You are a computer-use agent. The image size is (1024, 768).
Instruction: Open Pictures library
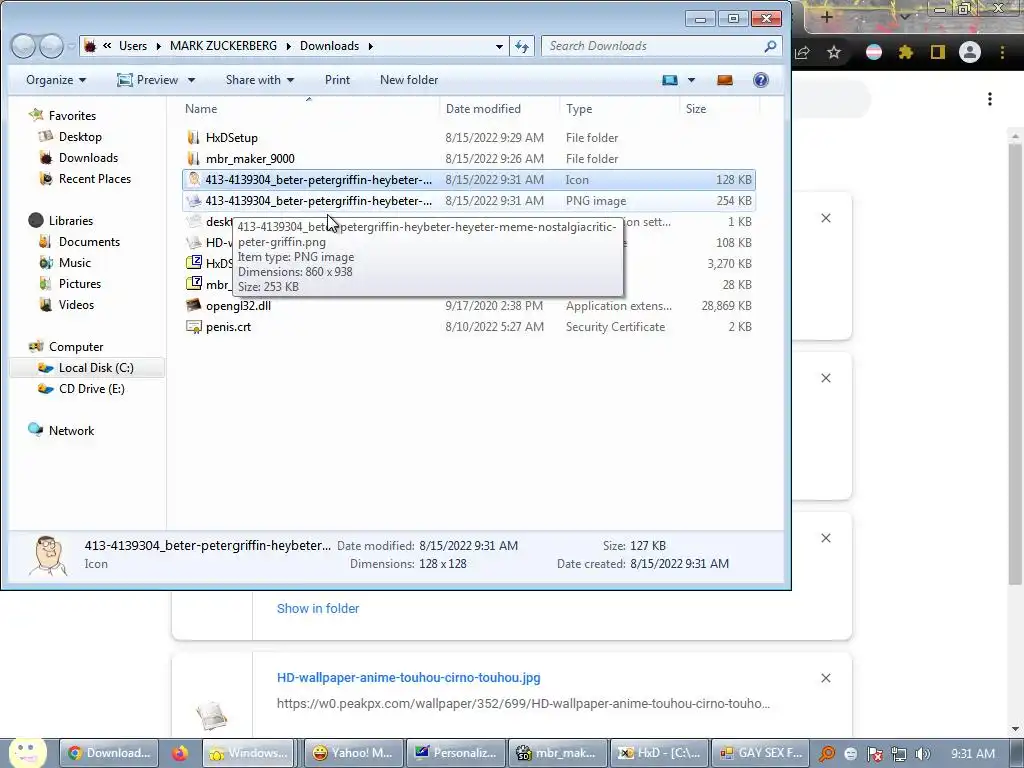coord(80,283)
